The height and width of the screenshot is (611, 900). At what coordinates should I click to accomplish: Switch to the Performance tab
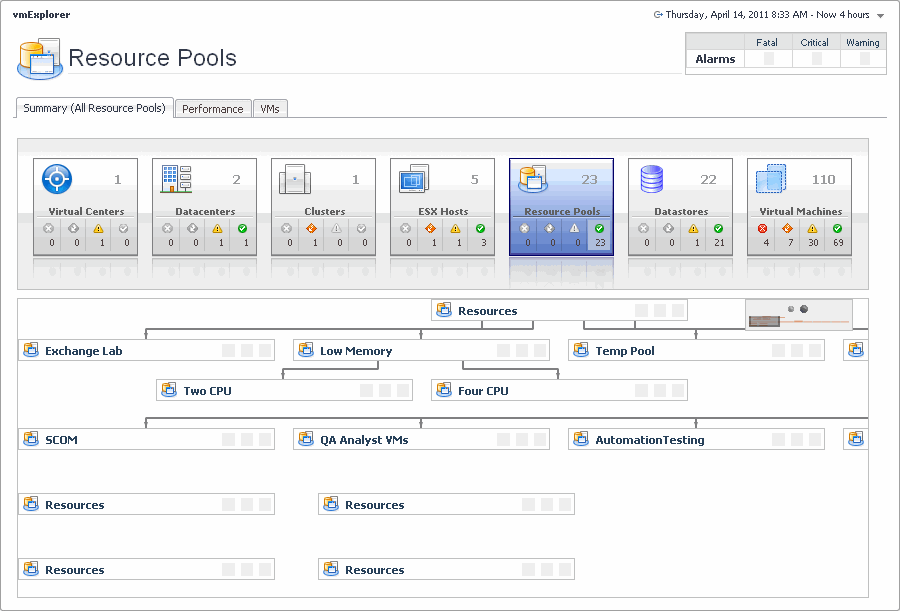click(212, 109)
